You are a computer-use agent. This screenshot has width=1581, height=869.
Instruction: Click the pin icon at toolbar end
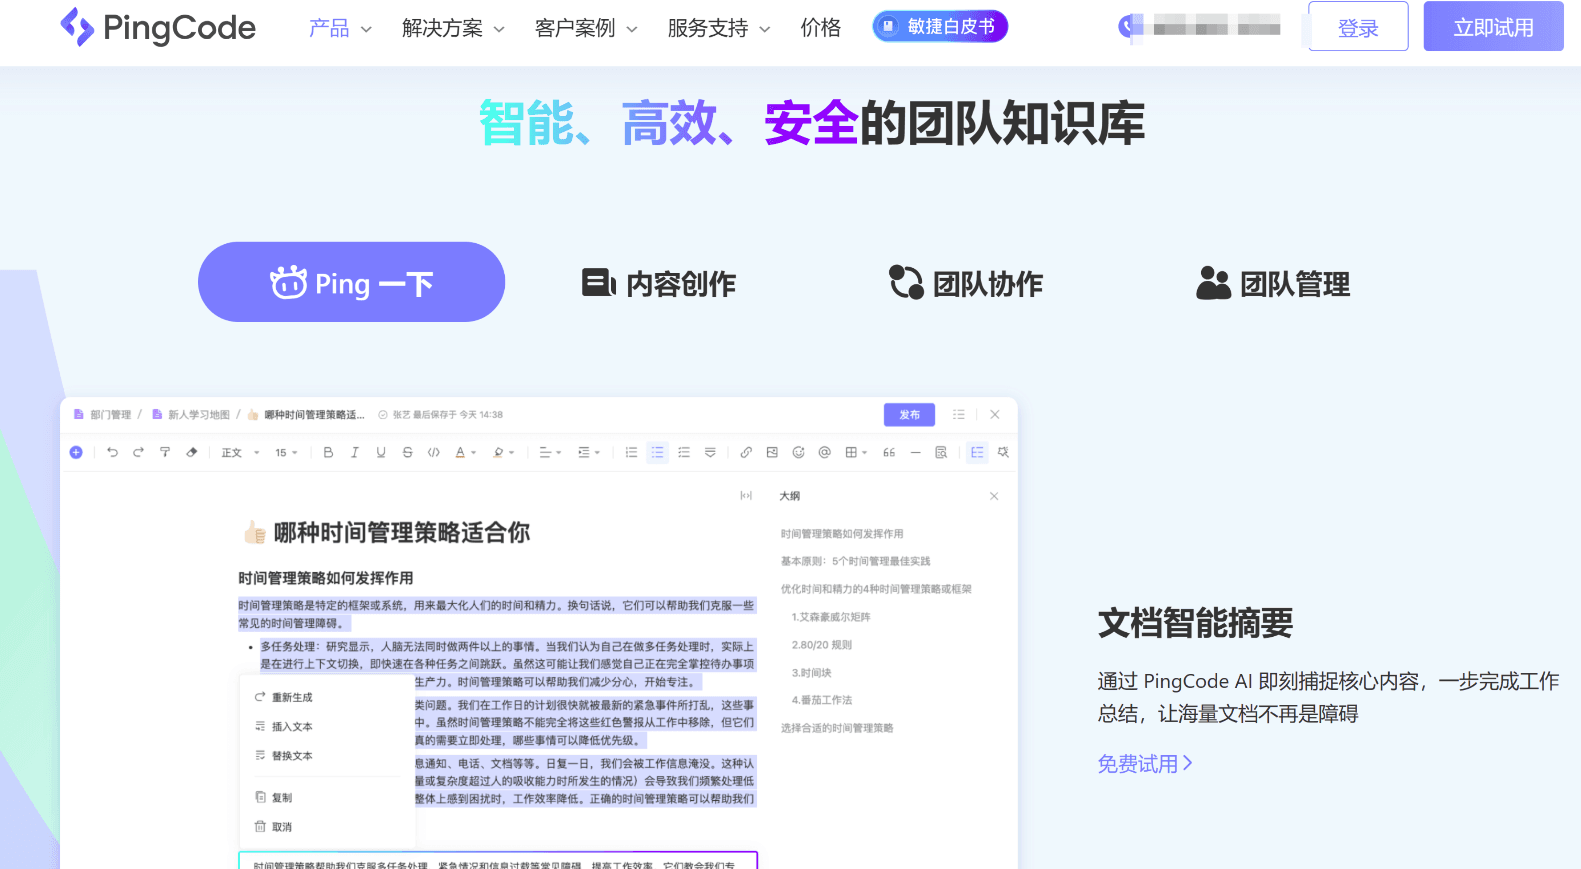click(1003, 453)
